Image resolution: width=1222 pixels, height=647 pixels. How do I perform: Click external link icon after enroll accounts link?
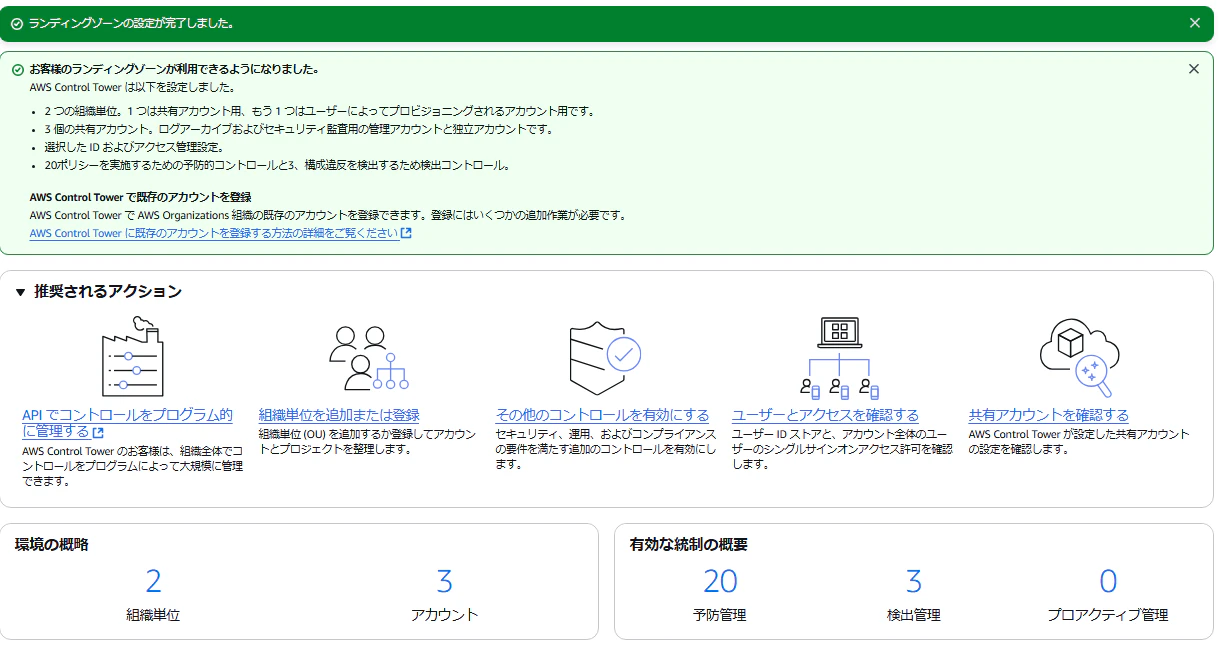point(406,233)
